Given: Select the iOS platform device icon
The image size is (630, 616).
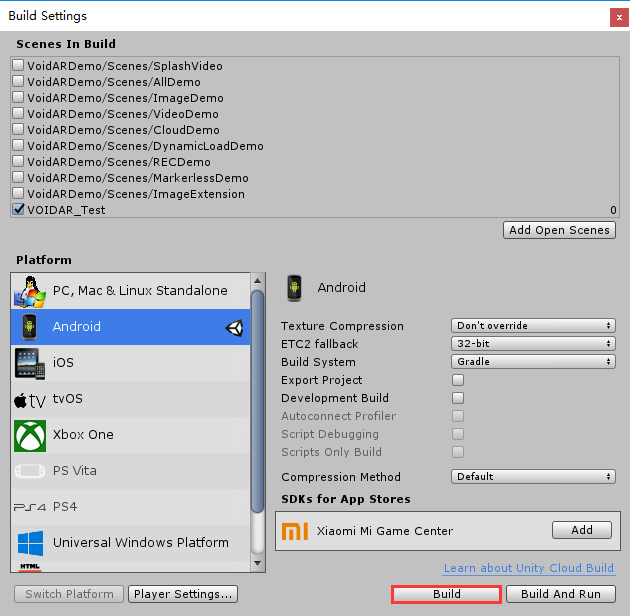Looking at the screenshot, I should (x=29, y=363).
